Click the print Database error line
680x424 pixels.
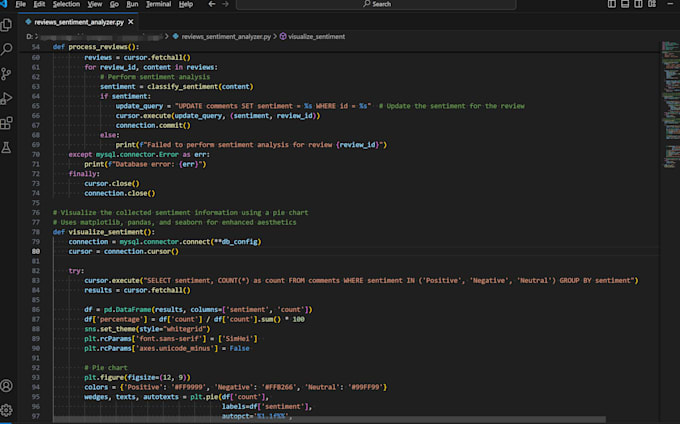(145, 164)
